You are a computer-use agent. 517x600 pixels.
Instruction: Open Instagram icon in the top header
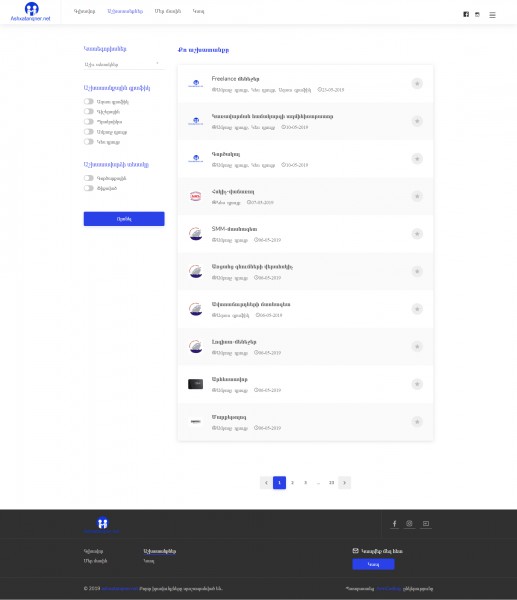[x=477, y=15]
